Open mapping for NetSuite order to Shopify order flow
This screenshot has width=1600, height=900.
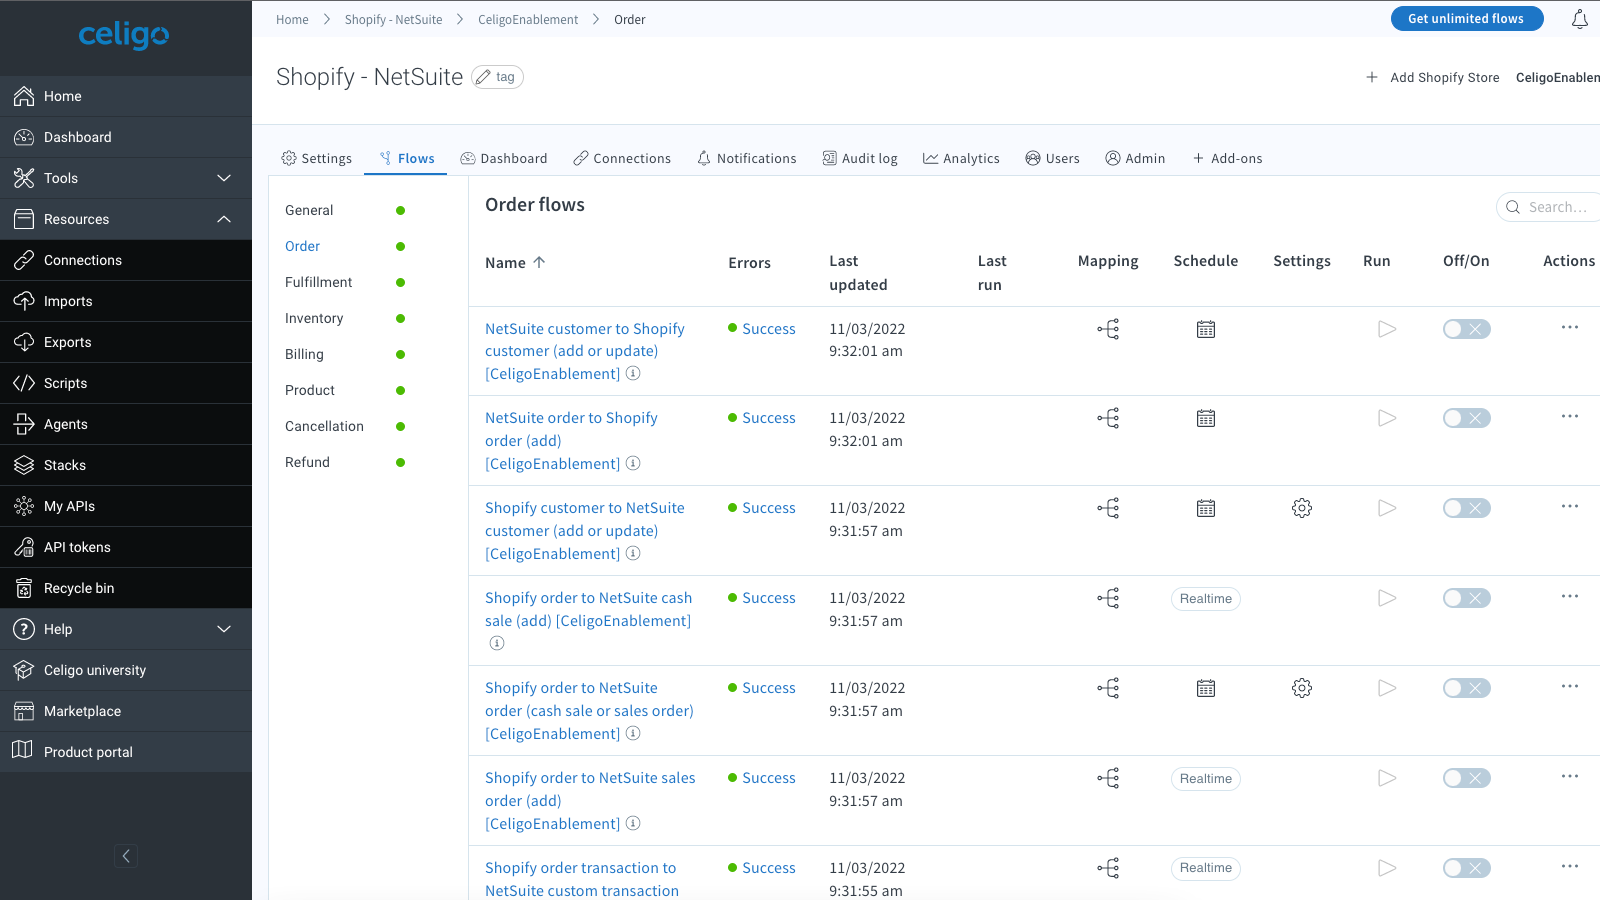[1108, 418]
